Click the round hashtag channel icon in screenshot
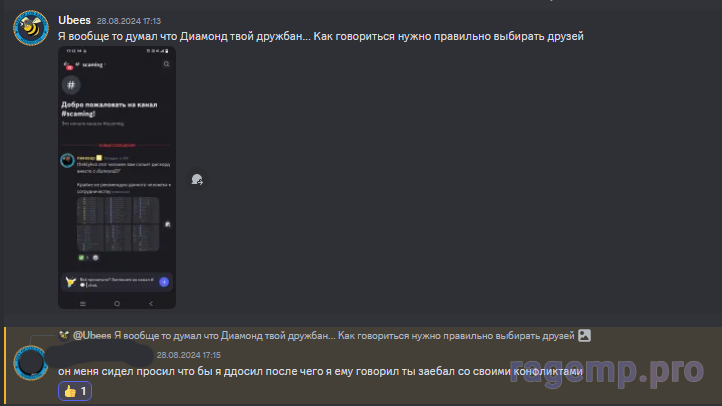 [x=71, y=85]
